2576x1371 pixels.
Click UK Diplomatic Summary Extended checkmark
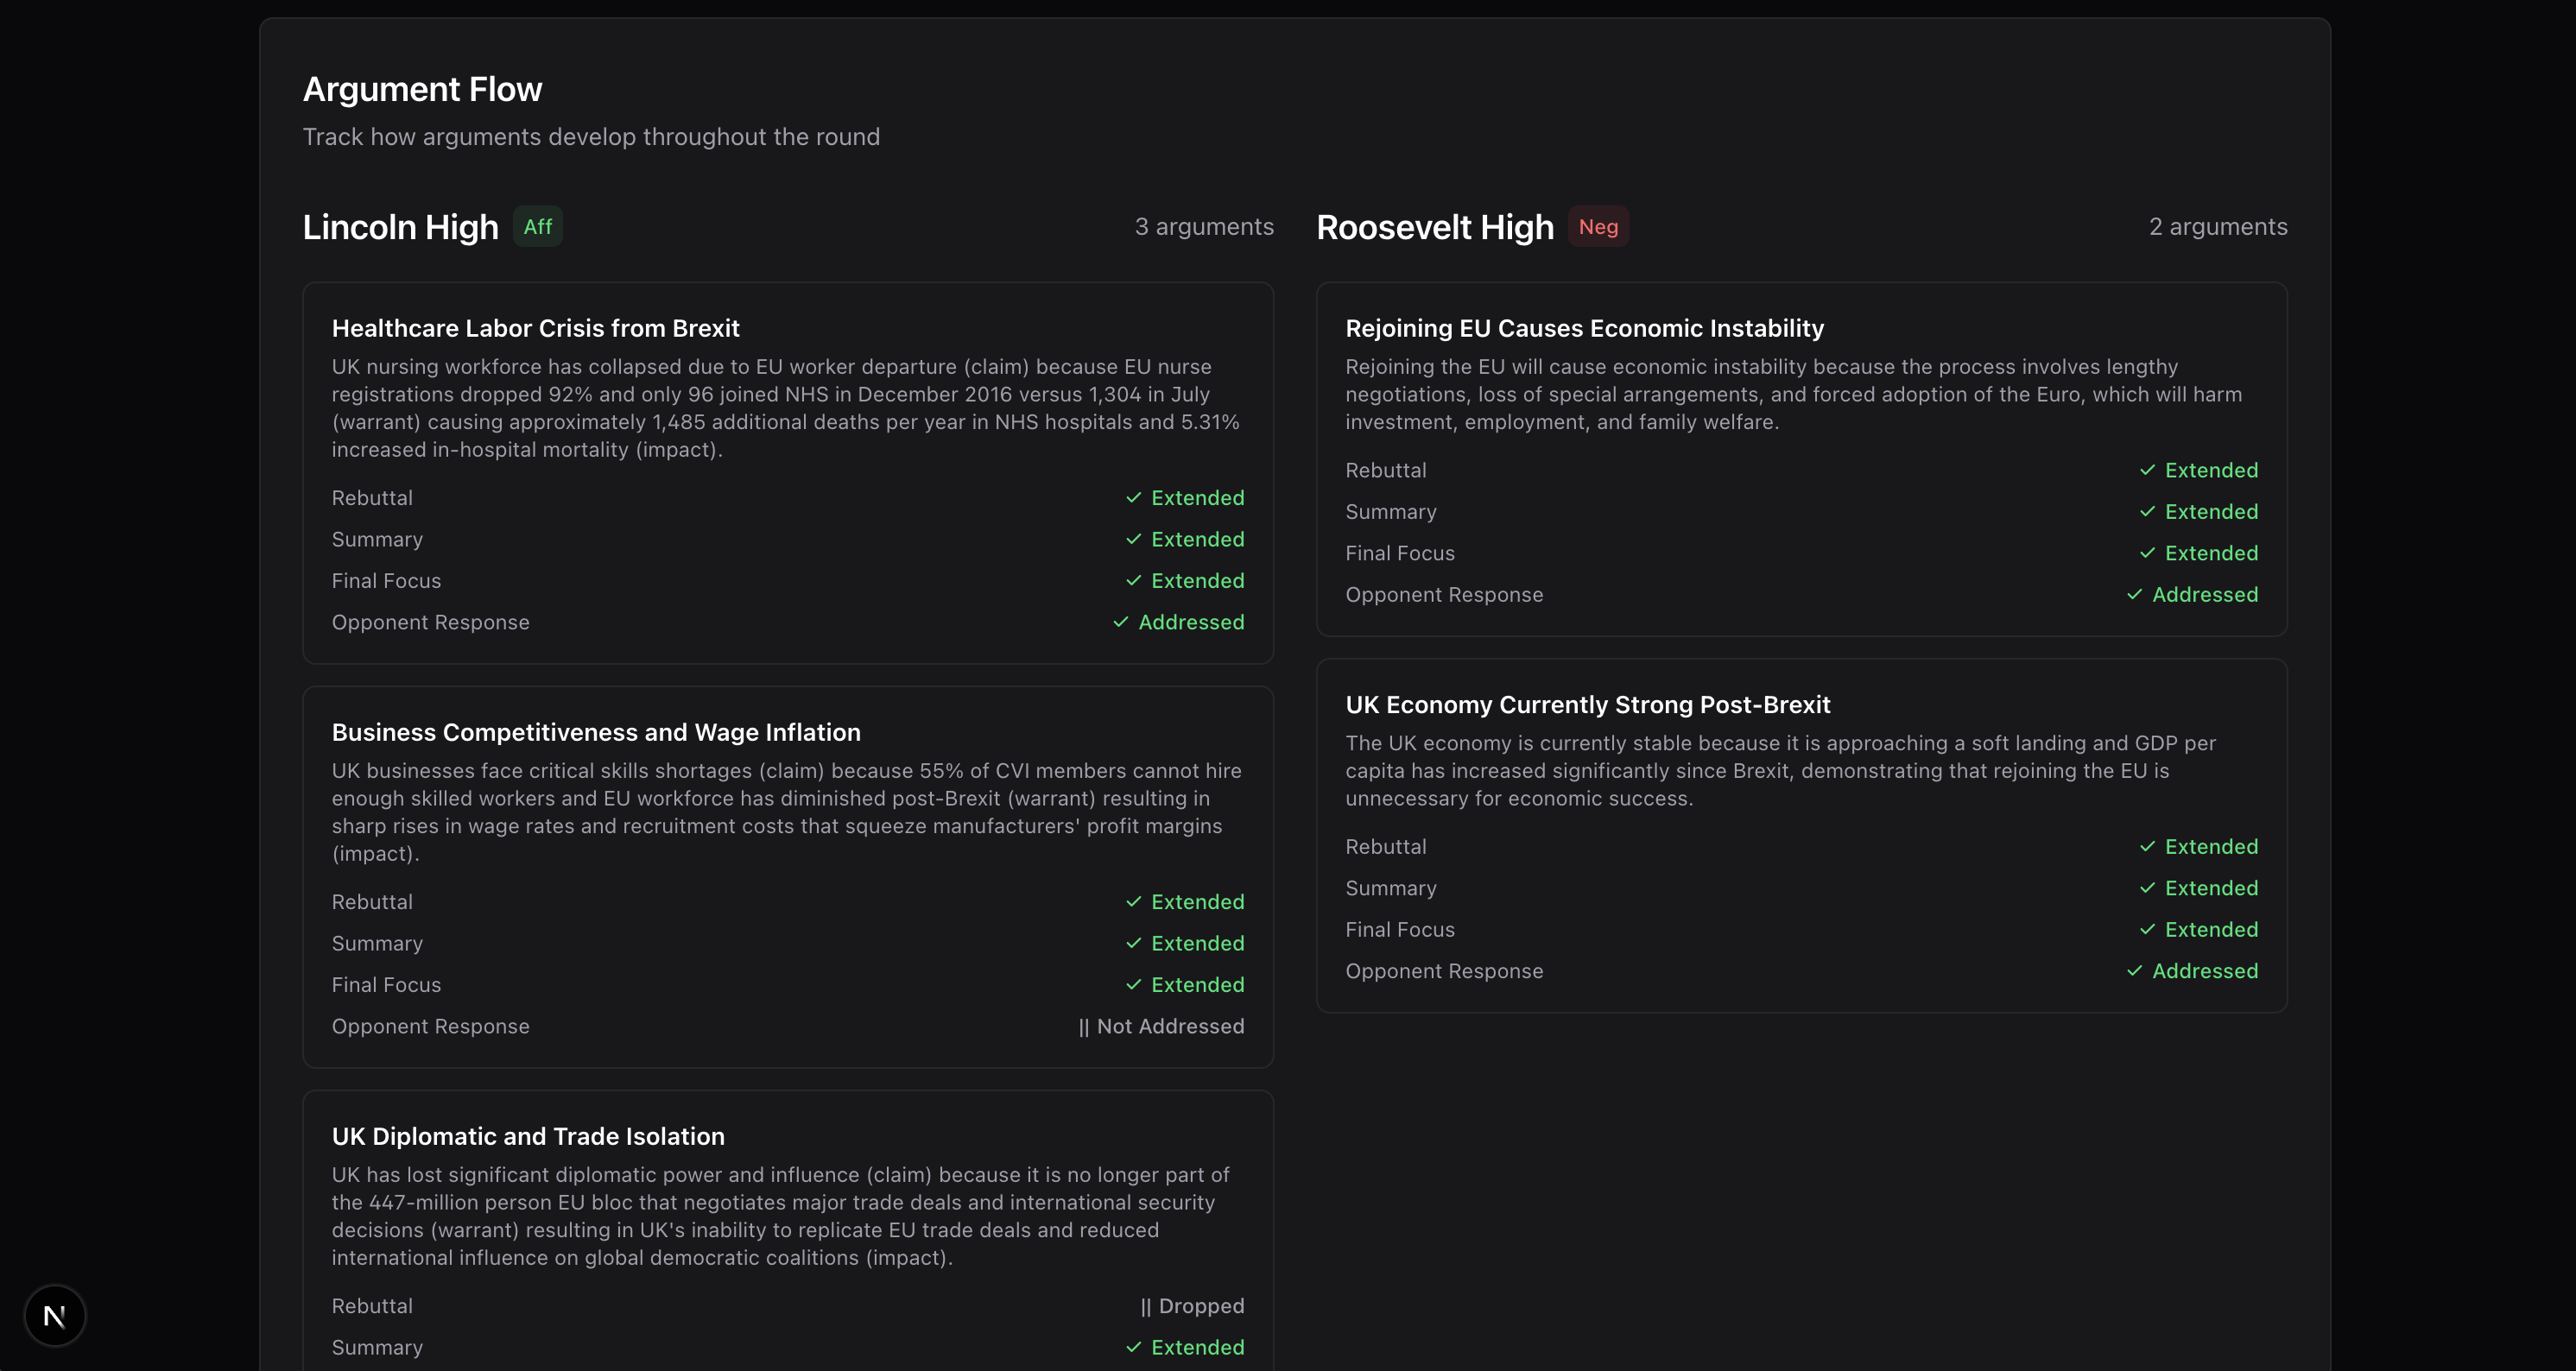[1133, 1348]
